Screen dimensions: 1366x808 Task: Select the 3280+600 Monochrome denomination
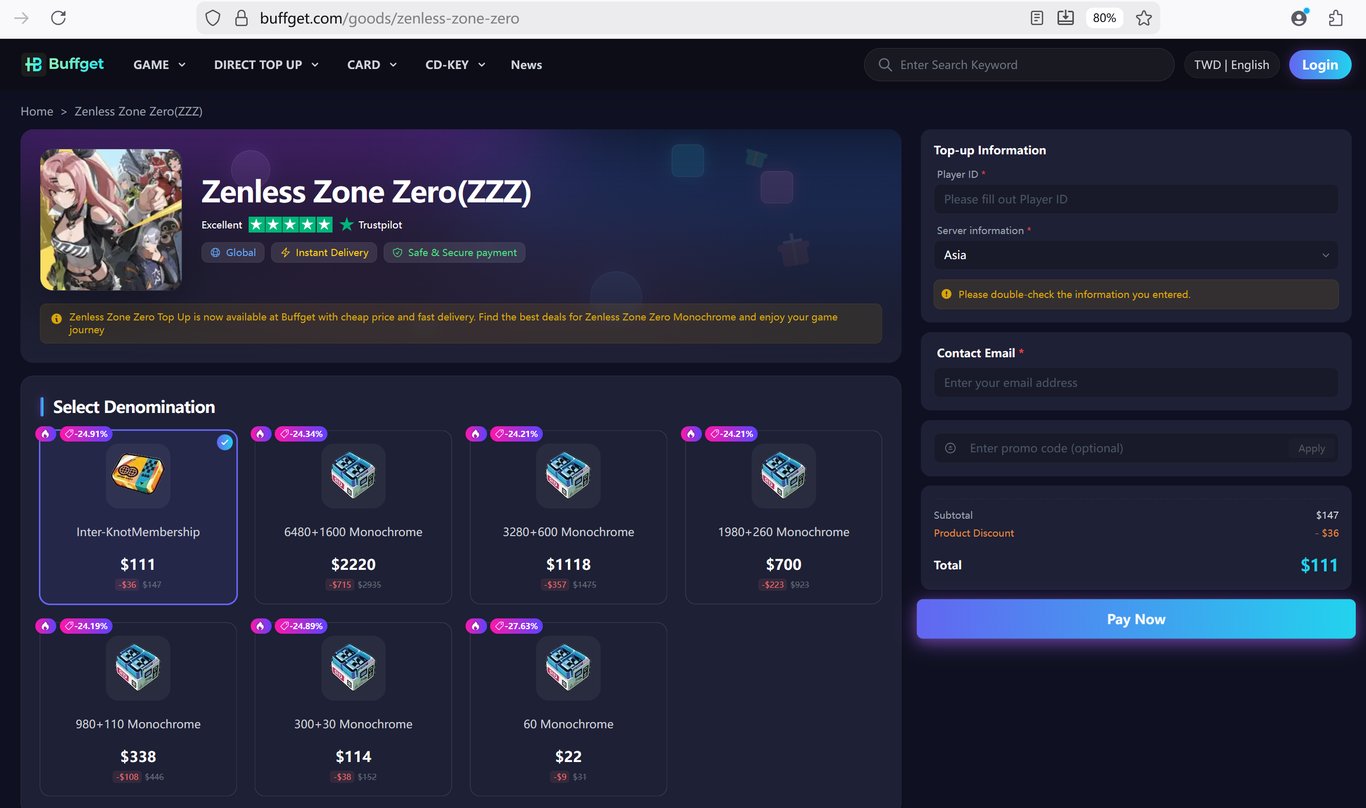tap(568, 517)
